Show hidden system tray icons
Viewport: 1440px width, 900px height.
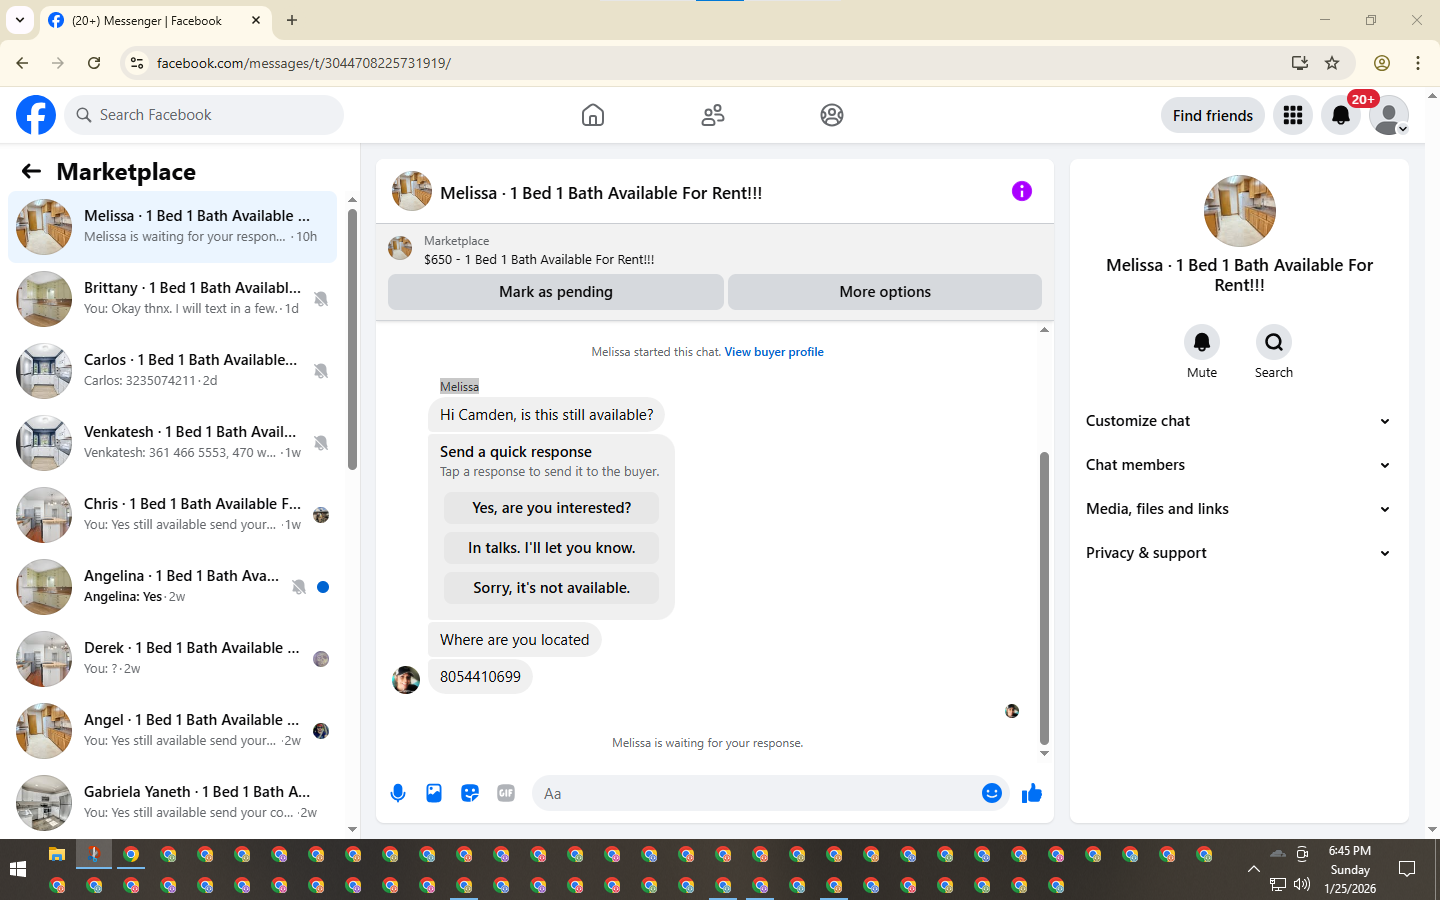pos(1253,869)
